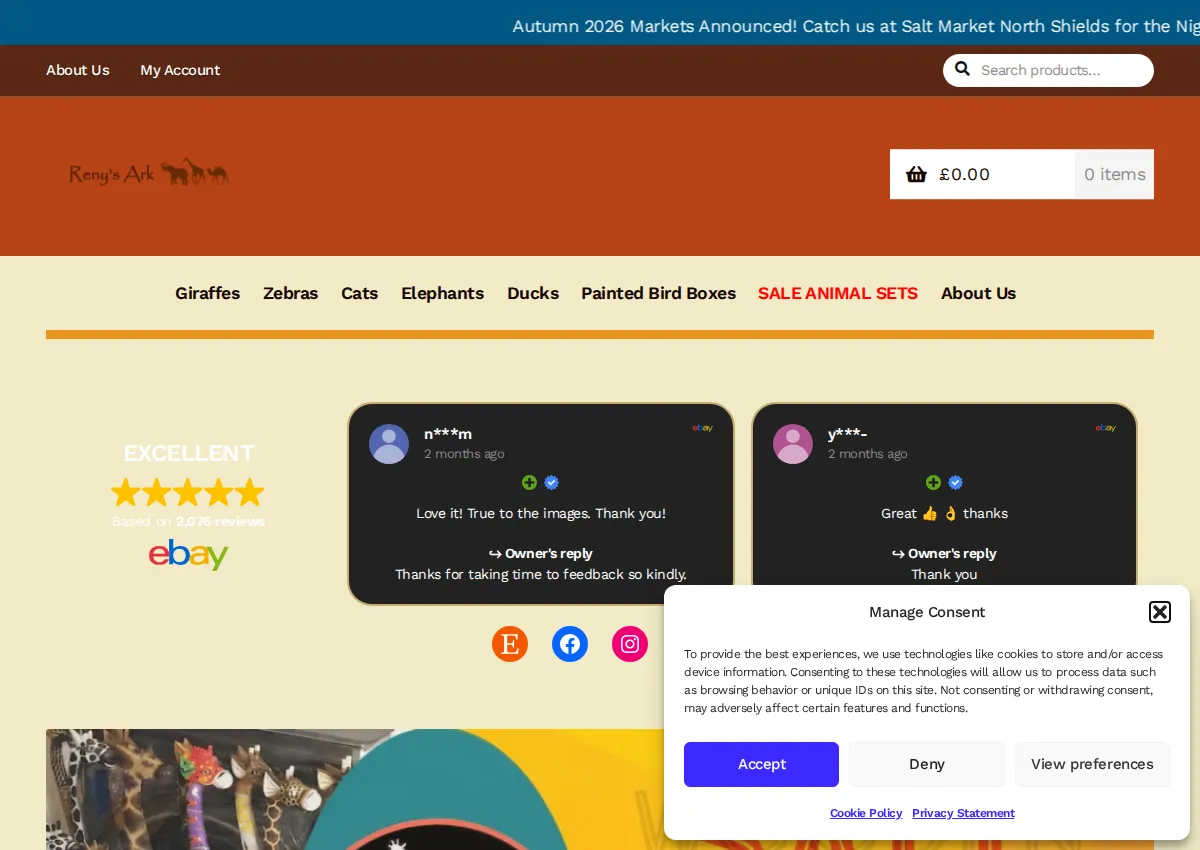Click the 2,076 reviews text
Viewport: 1200px width, 850px height.
point(220,521)
